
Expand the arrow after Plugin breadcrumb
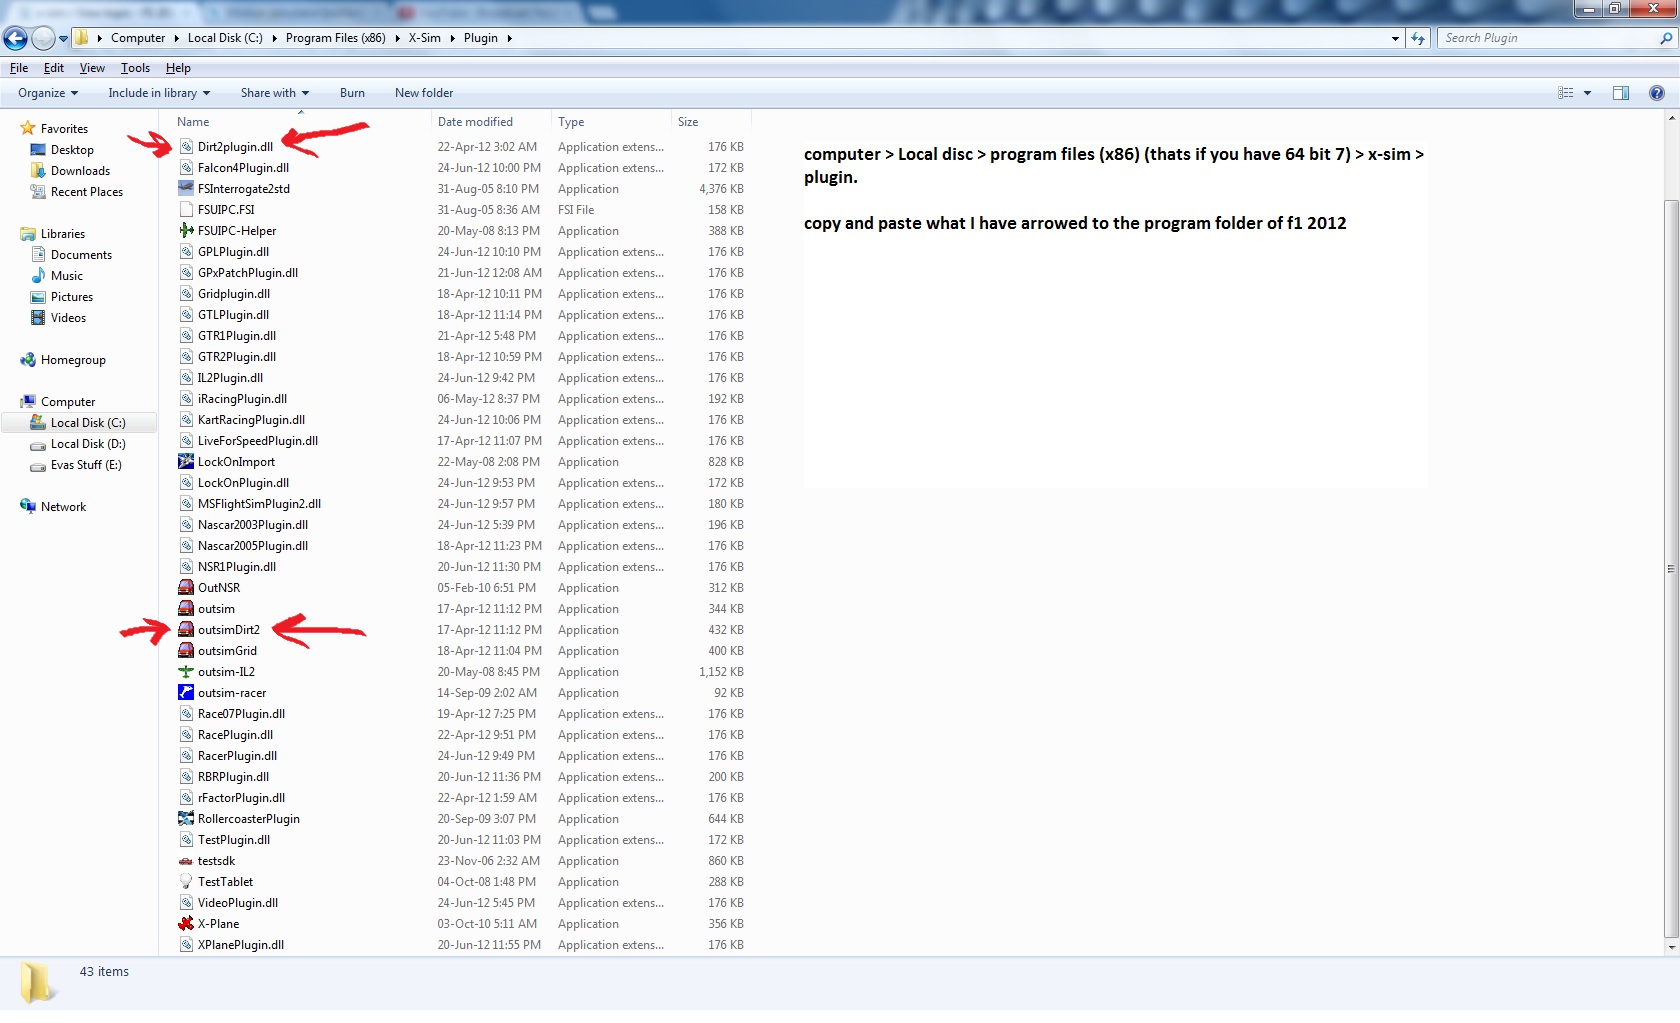(509, 38)
